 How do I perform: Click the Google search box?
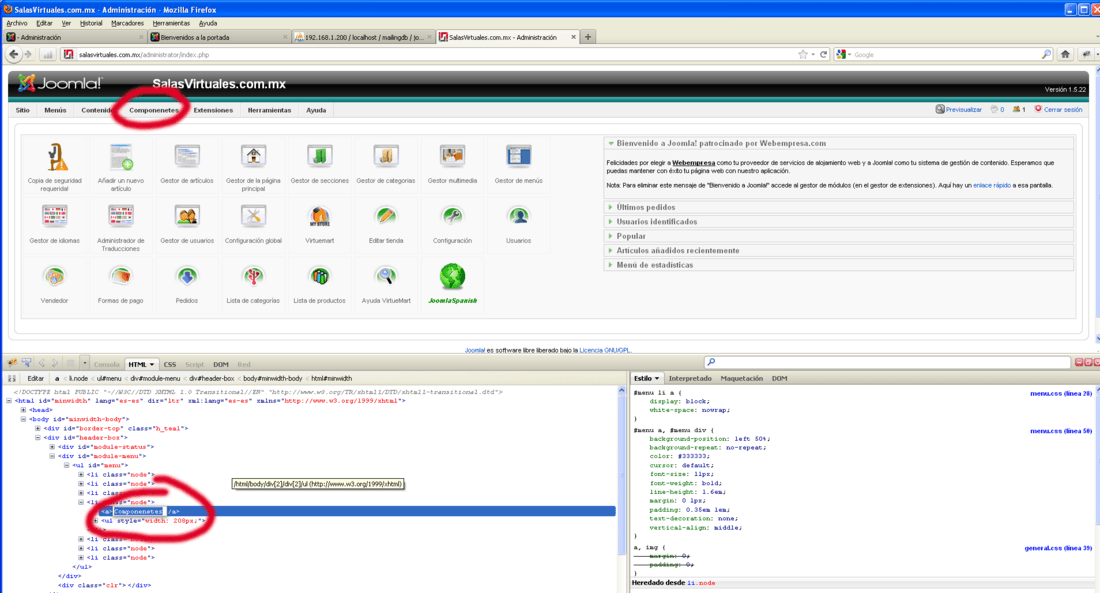pyautogui.click(x=944, y=54)
